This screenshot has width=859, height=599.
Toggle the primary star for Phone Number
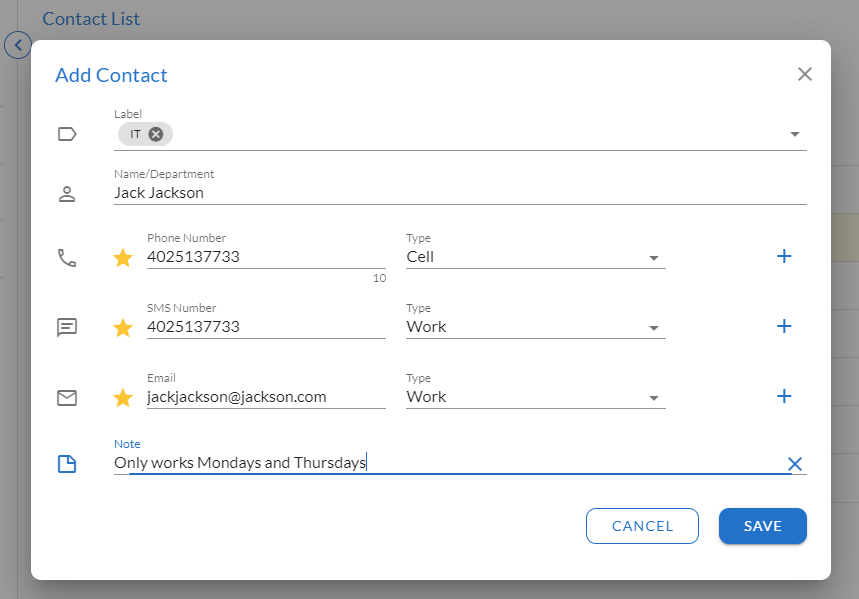(123, 258)
